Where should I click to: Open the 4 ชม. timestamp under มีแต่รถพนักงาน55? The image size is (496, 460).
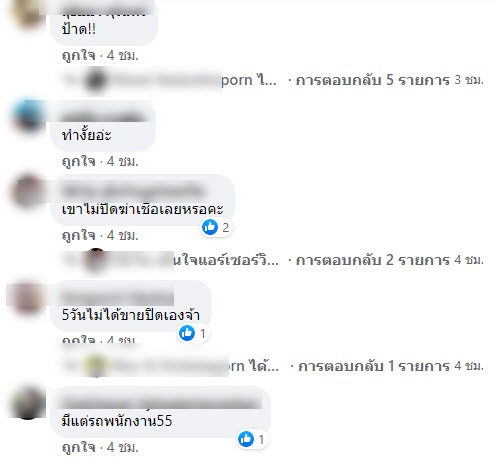pos(122,447)
